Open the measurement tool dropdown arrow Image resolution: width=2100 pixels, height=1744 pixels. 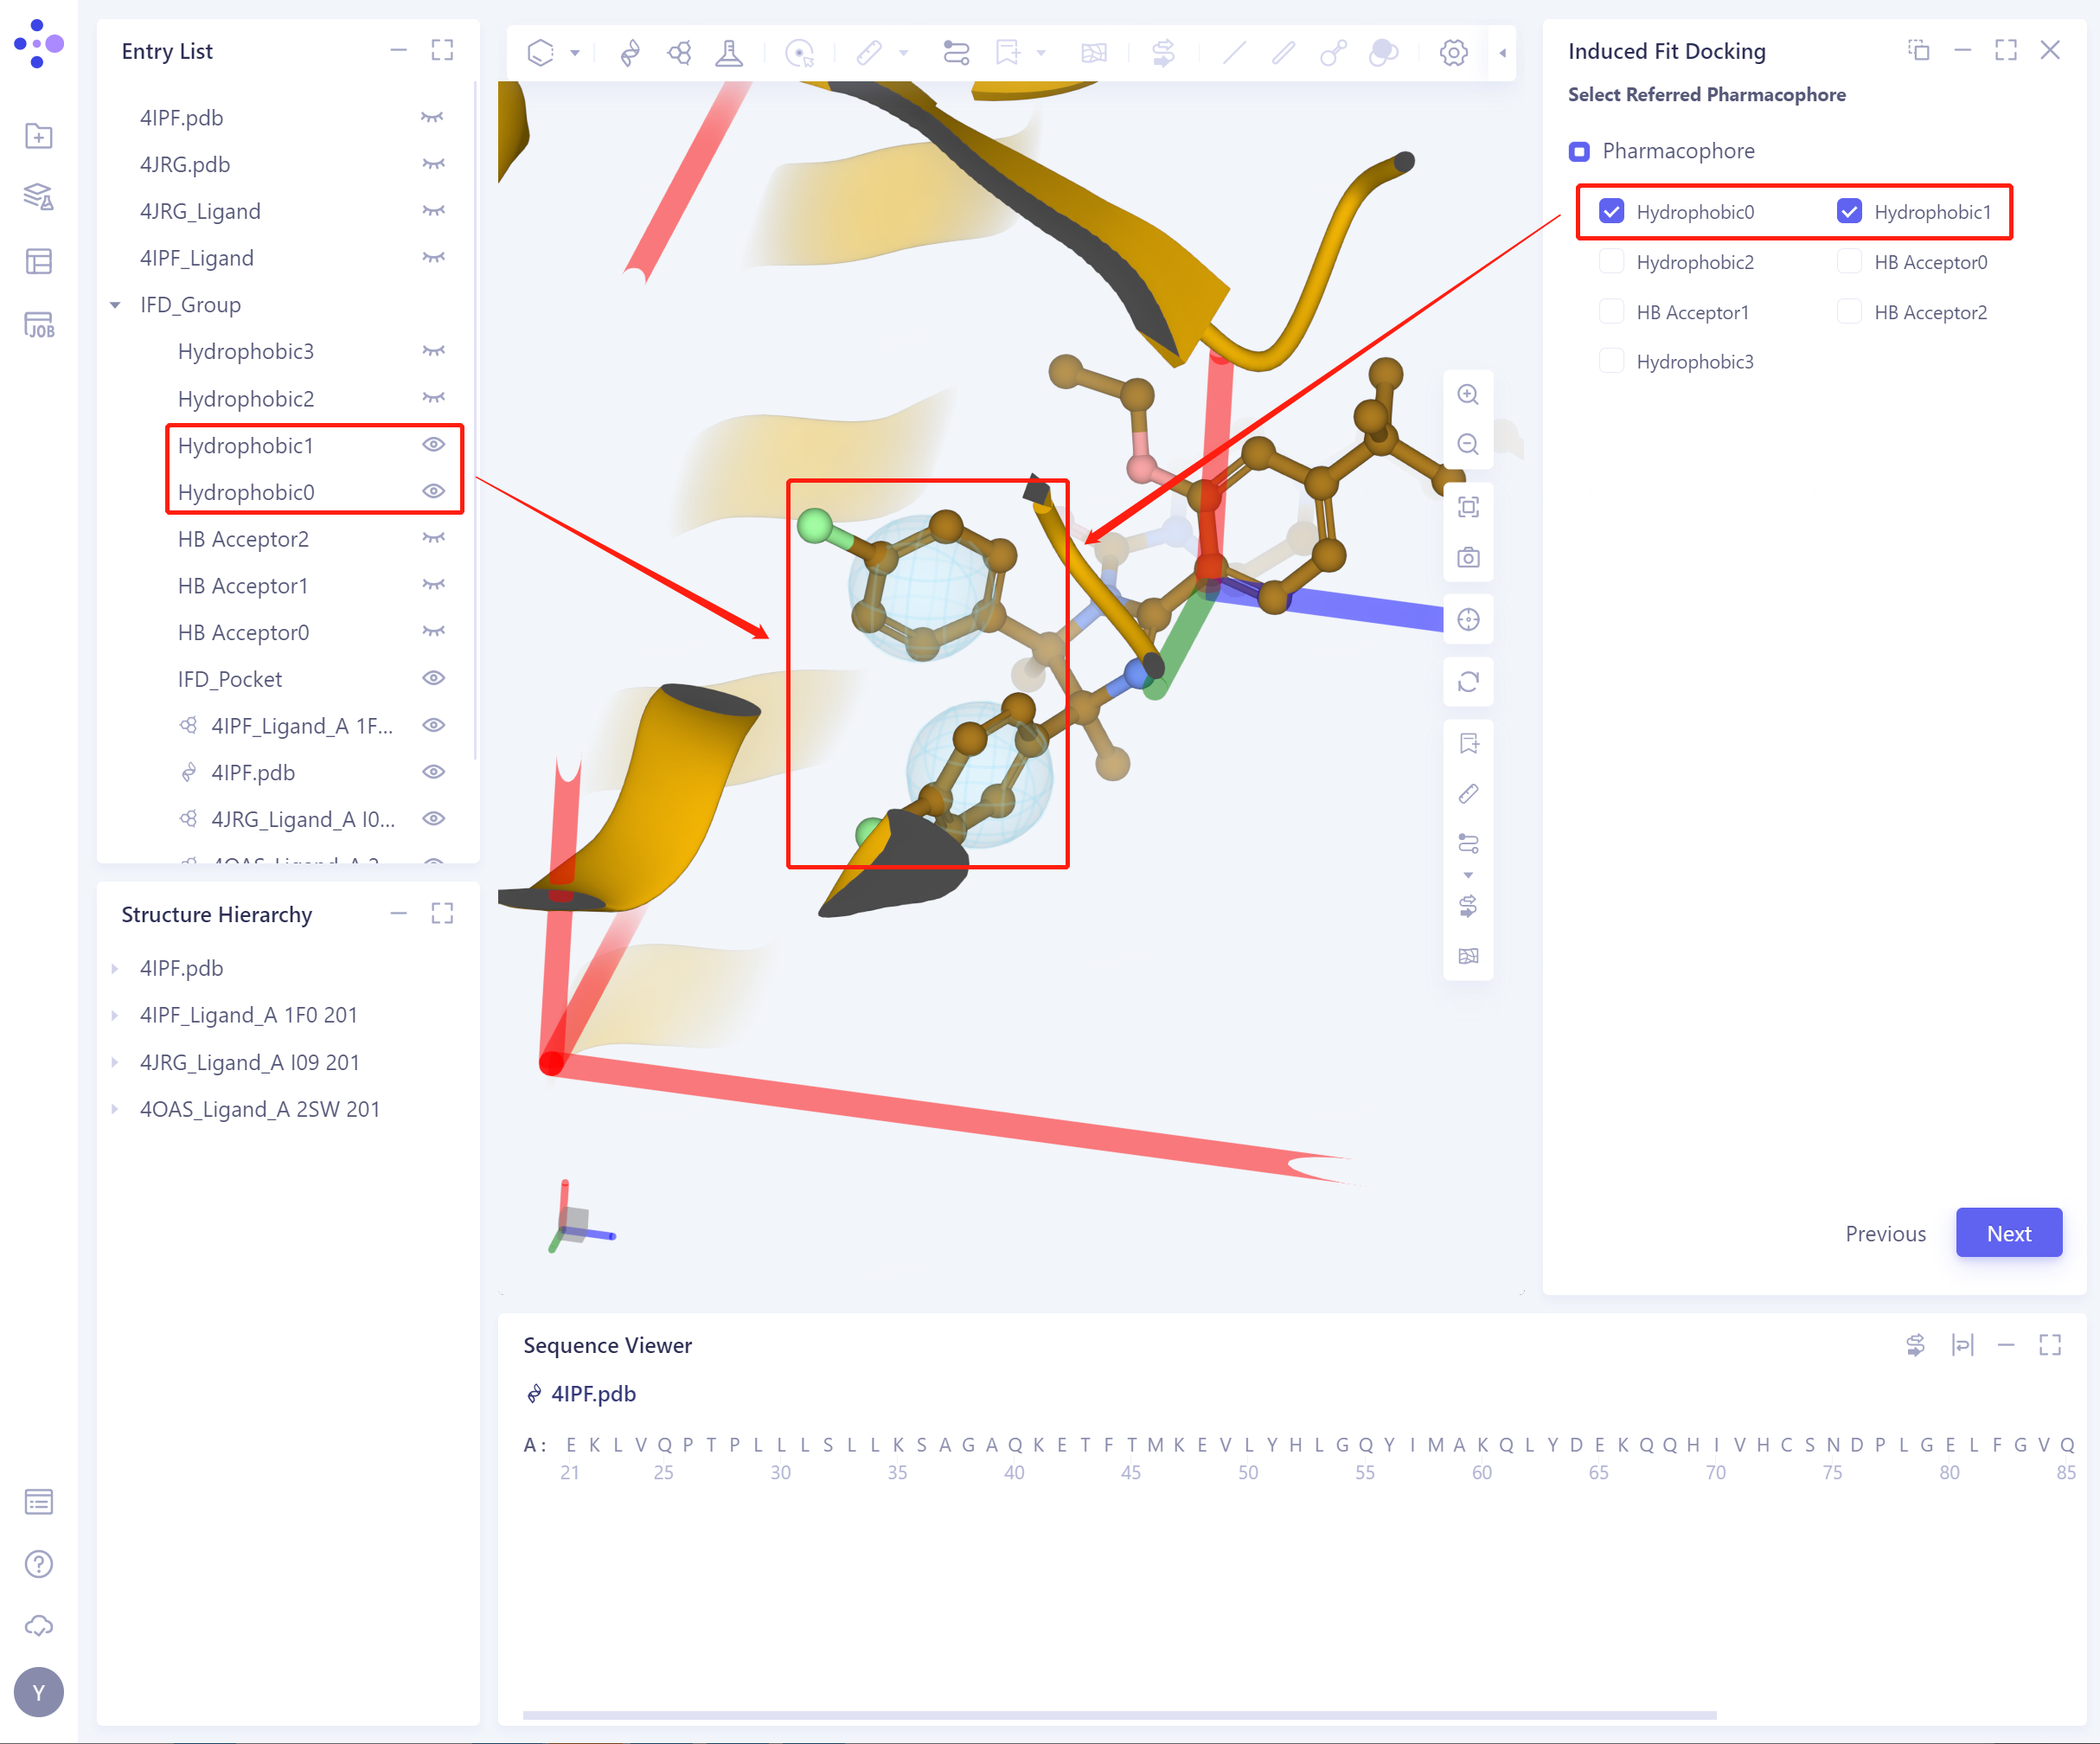pyautogui.click(x=903, y=53)
